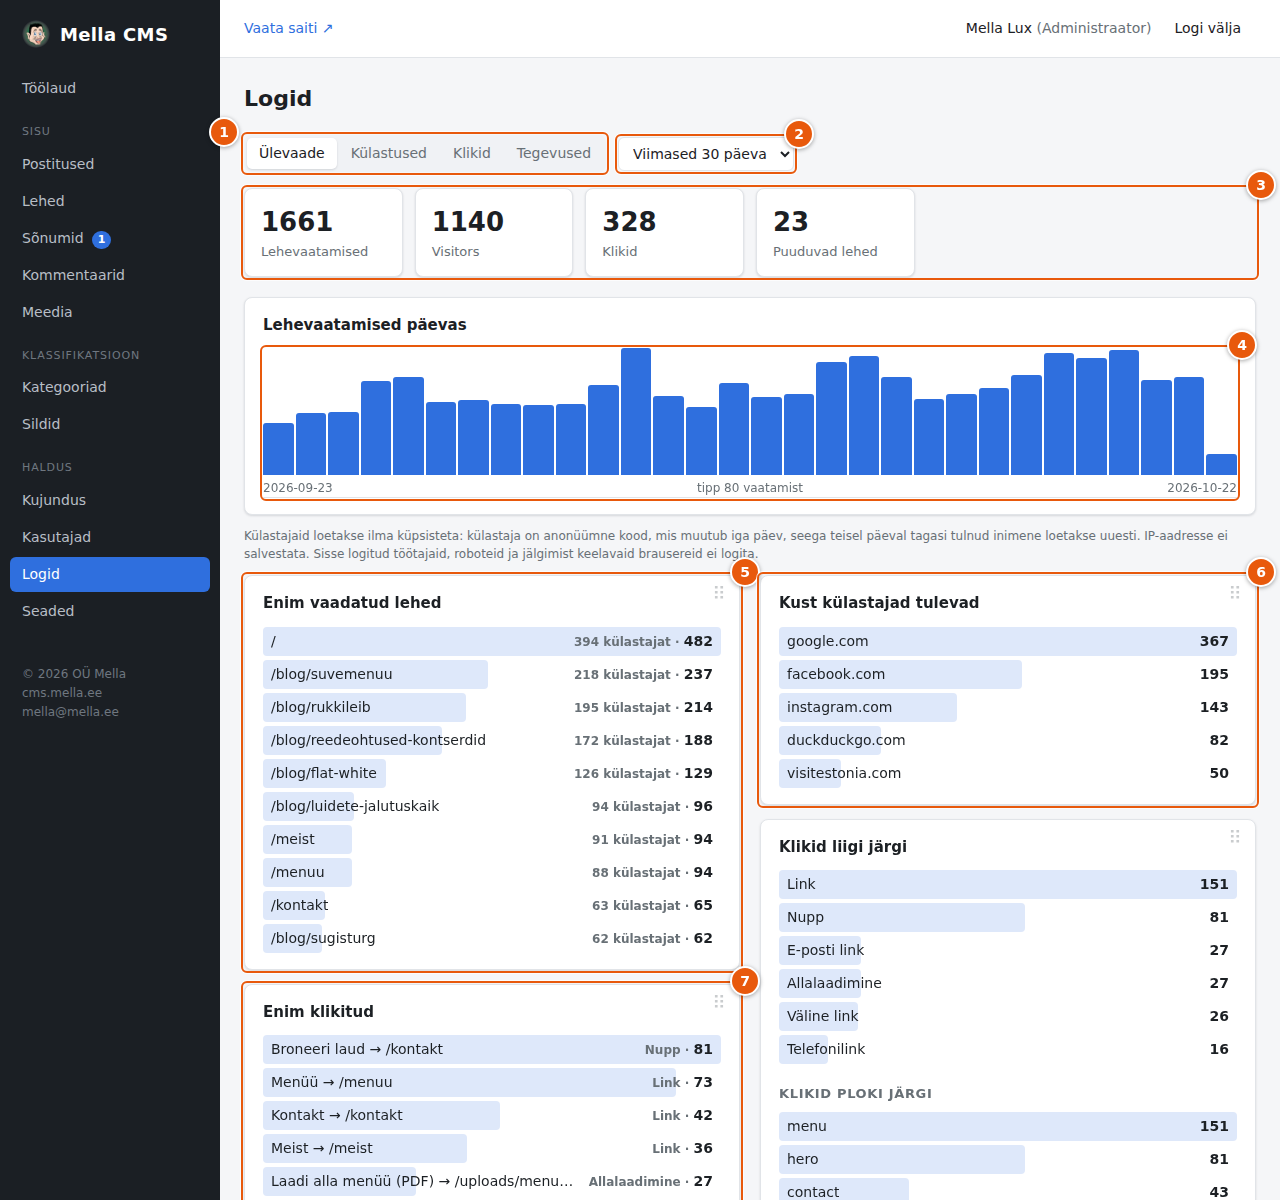Open Lehed in the sidebar
This screenshot has height=1200, width=1280.
[110, 201]
